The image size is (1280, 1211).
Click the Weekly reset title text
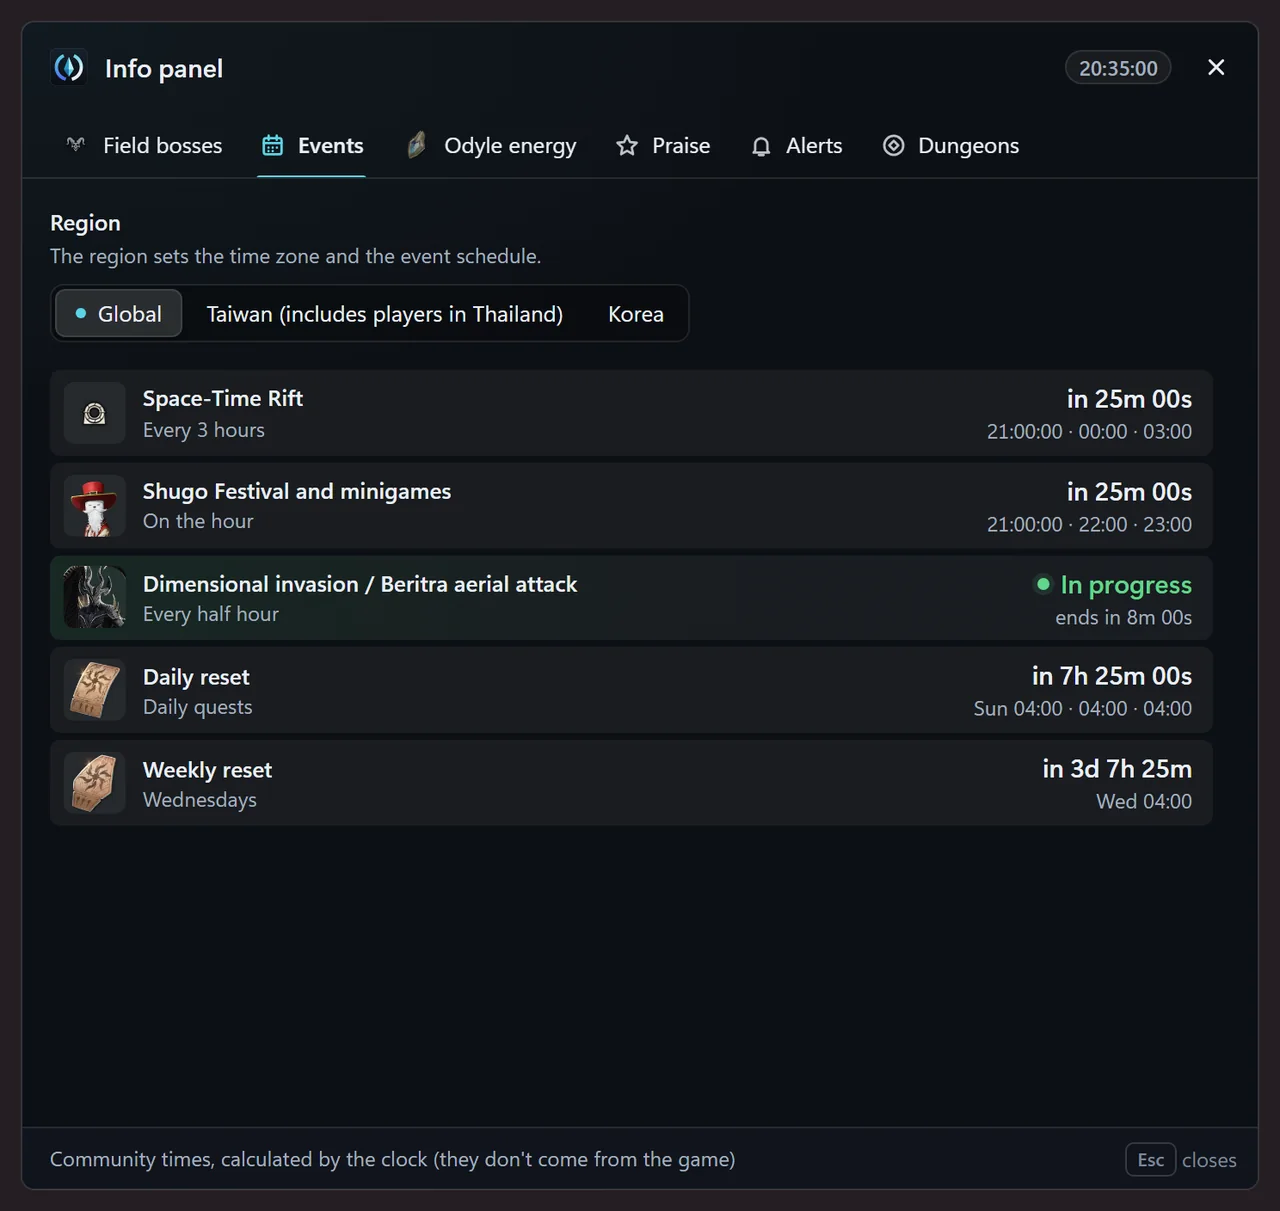pyautogui.click(x=207, y=770)
